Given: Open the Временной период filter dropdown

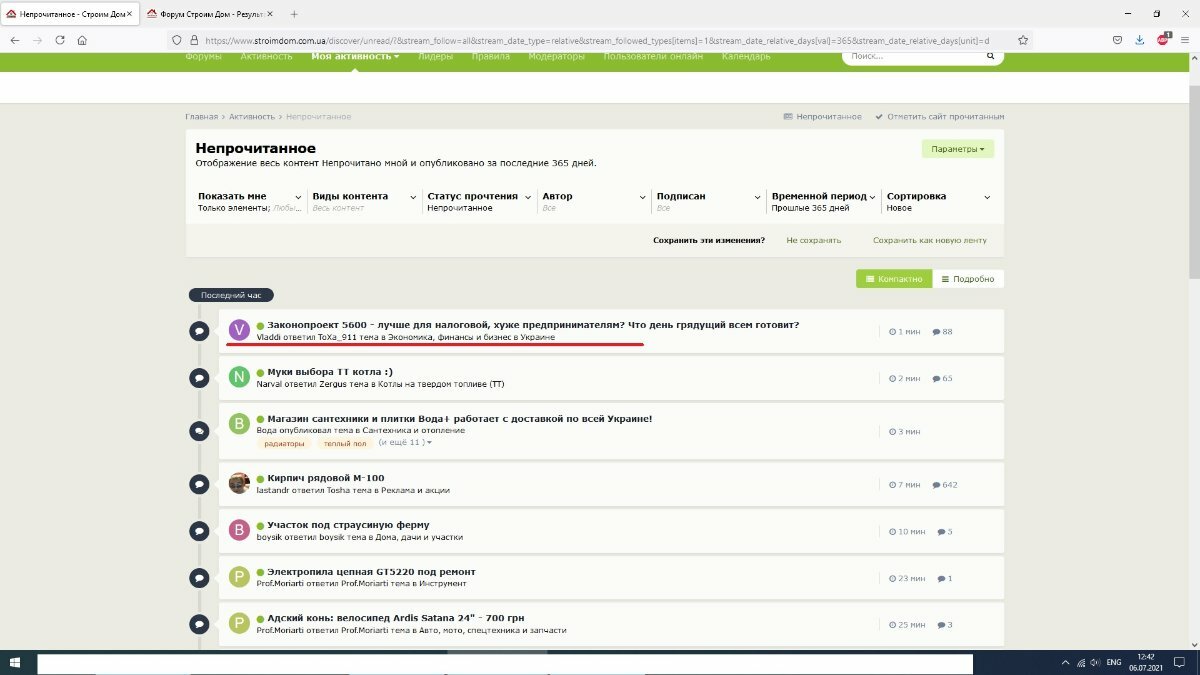Looking at the screenshot, I should pyautogui.click(x=824, y=202).
